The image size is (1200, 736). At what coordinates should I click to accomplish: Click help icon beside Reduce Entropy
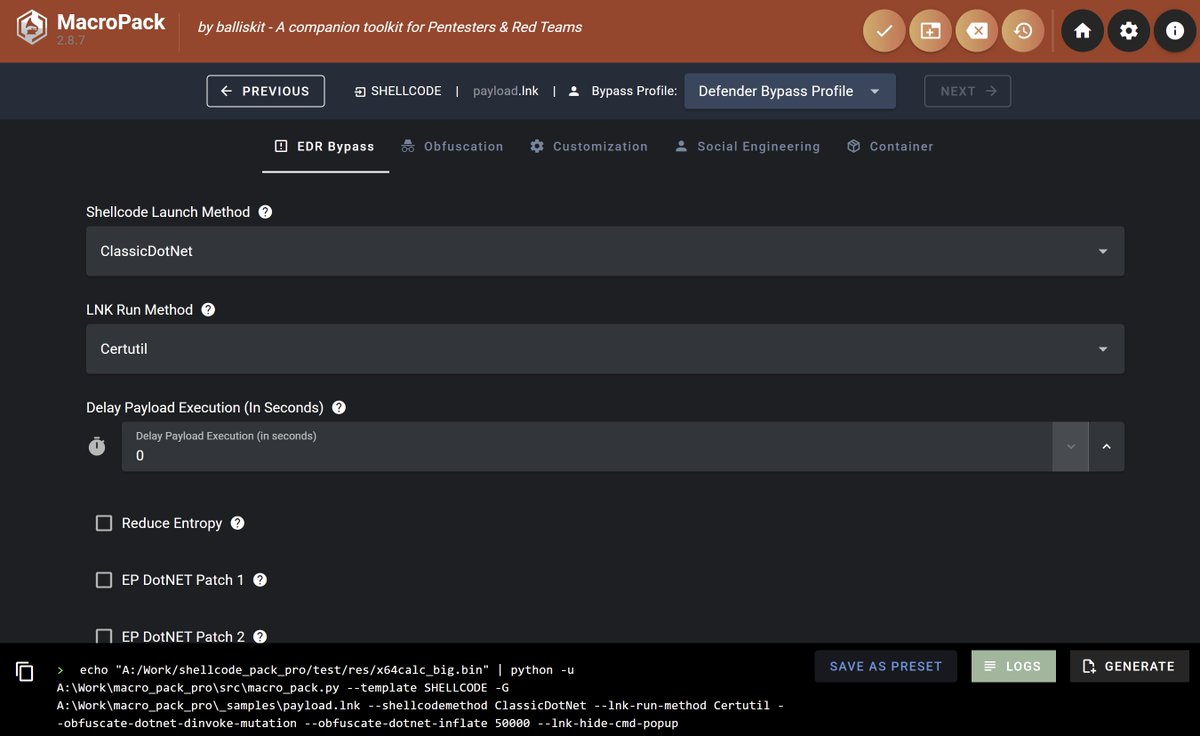tap(237, 523)
